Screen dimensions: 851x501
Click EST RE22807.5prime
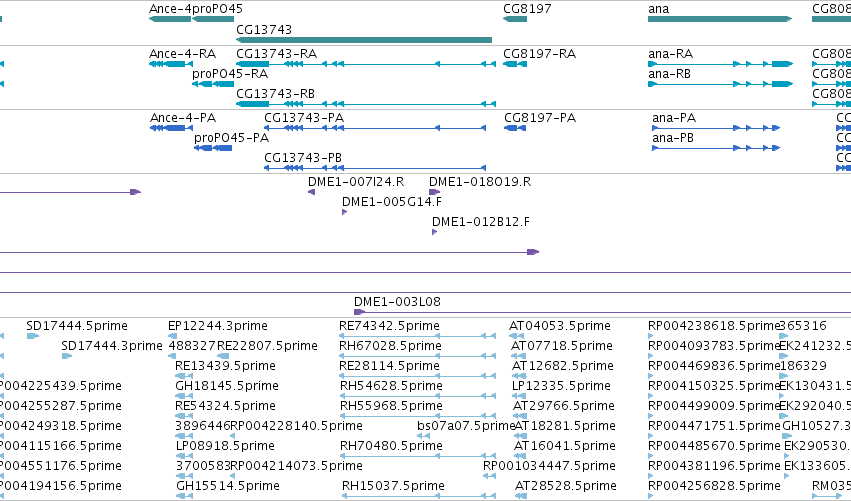(x=223, y=356)
